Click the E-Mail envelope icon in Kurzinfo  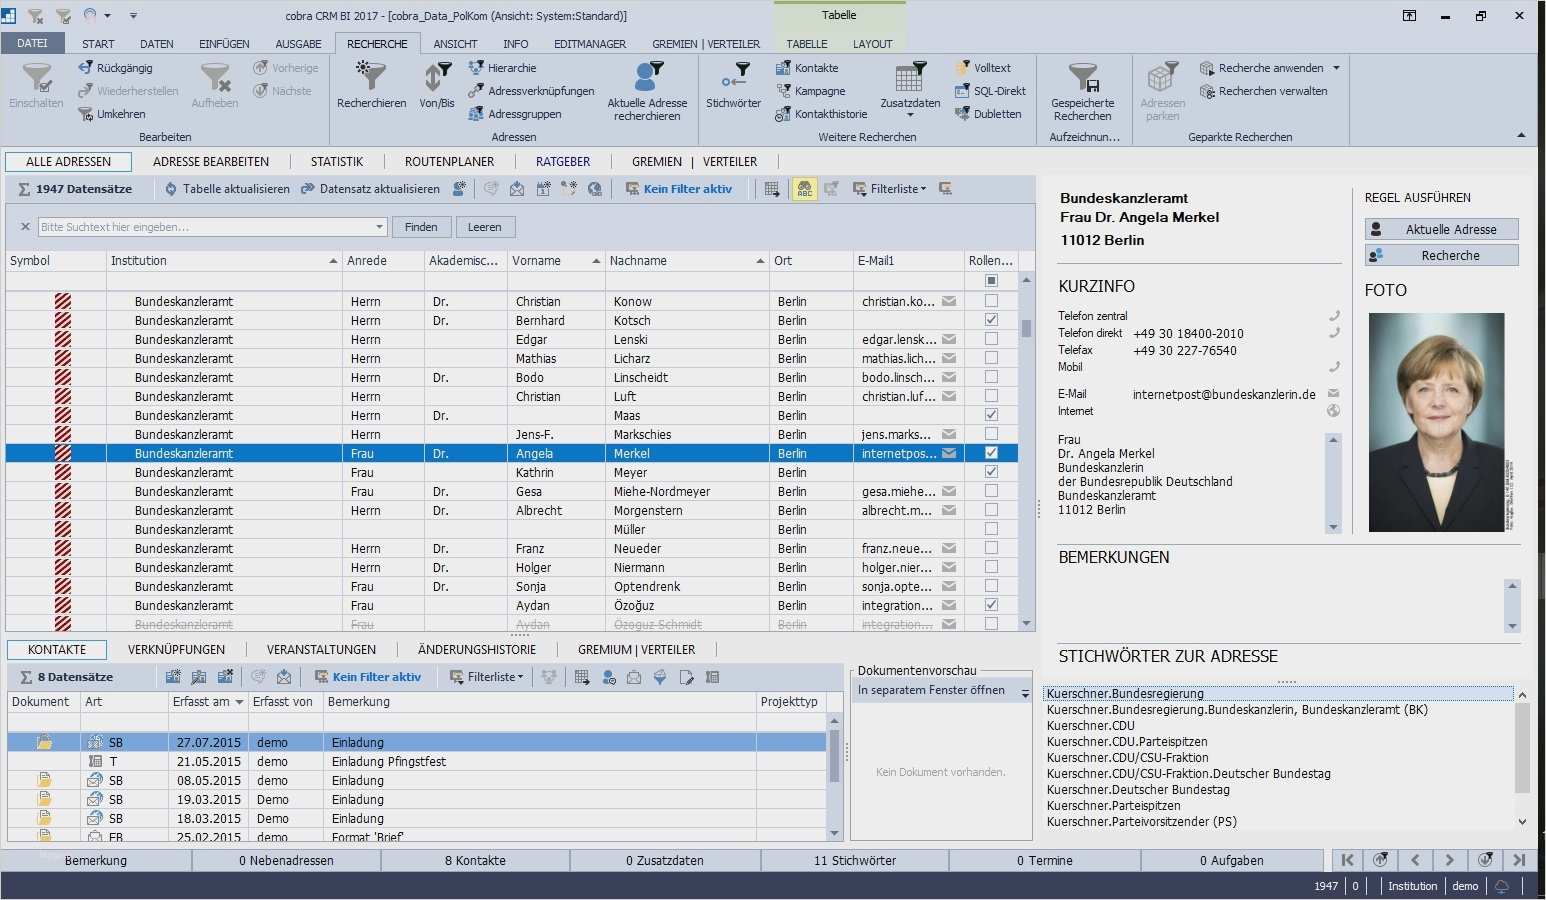tap(1334, 394)
